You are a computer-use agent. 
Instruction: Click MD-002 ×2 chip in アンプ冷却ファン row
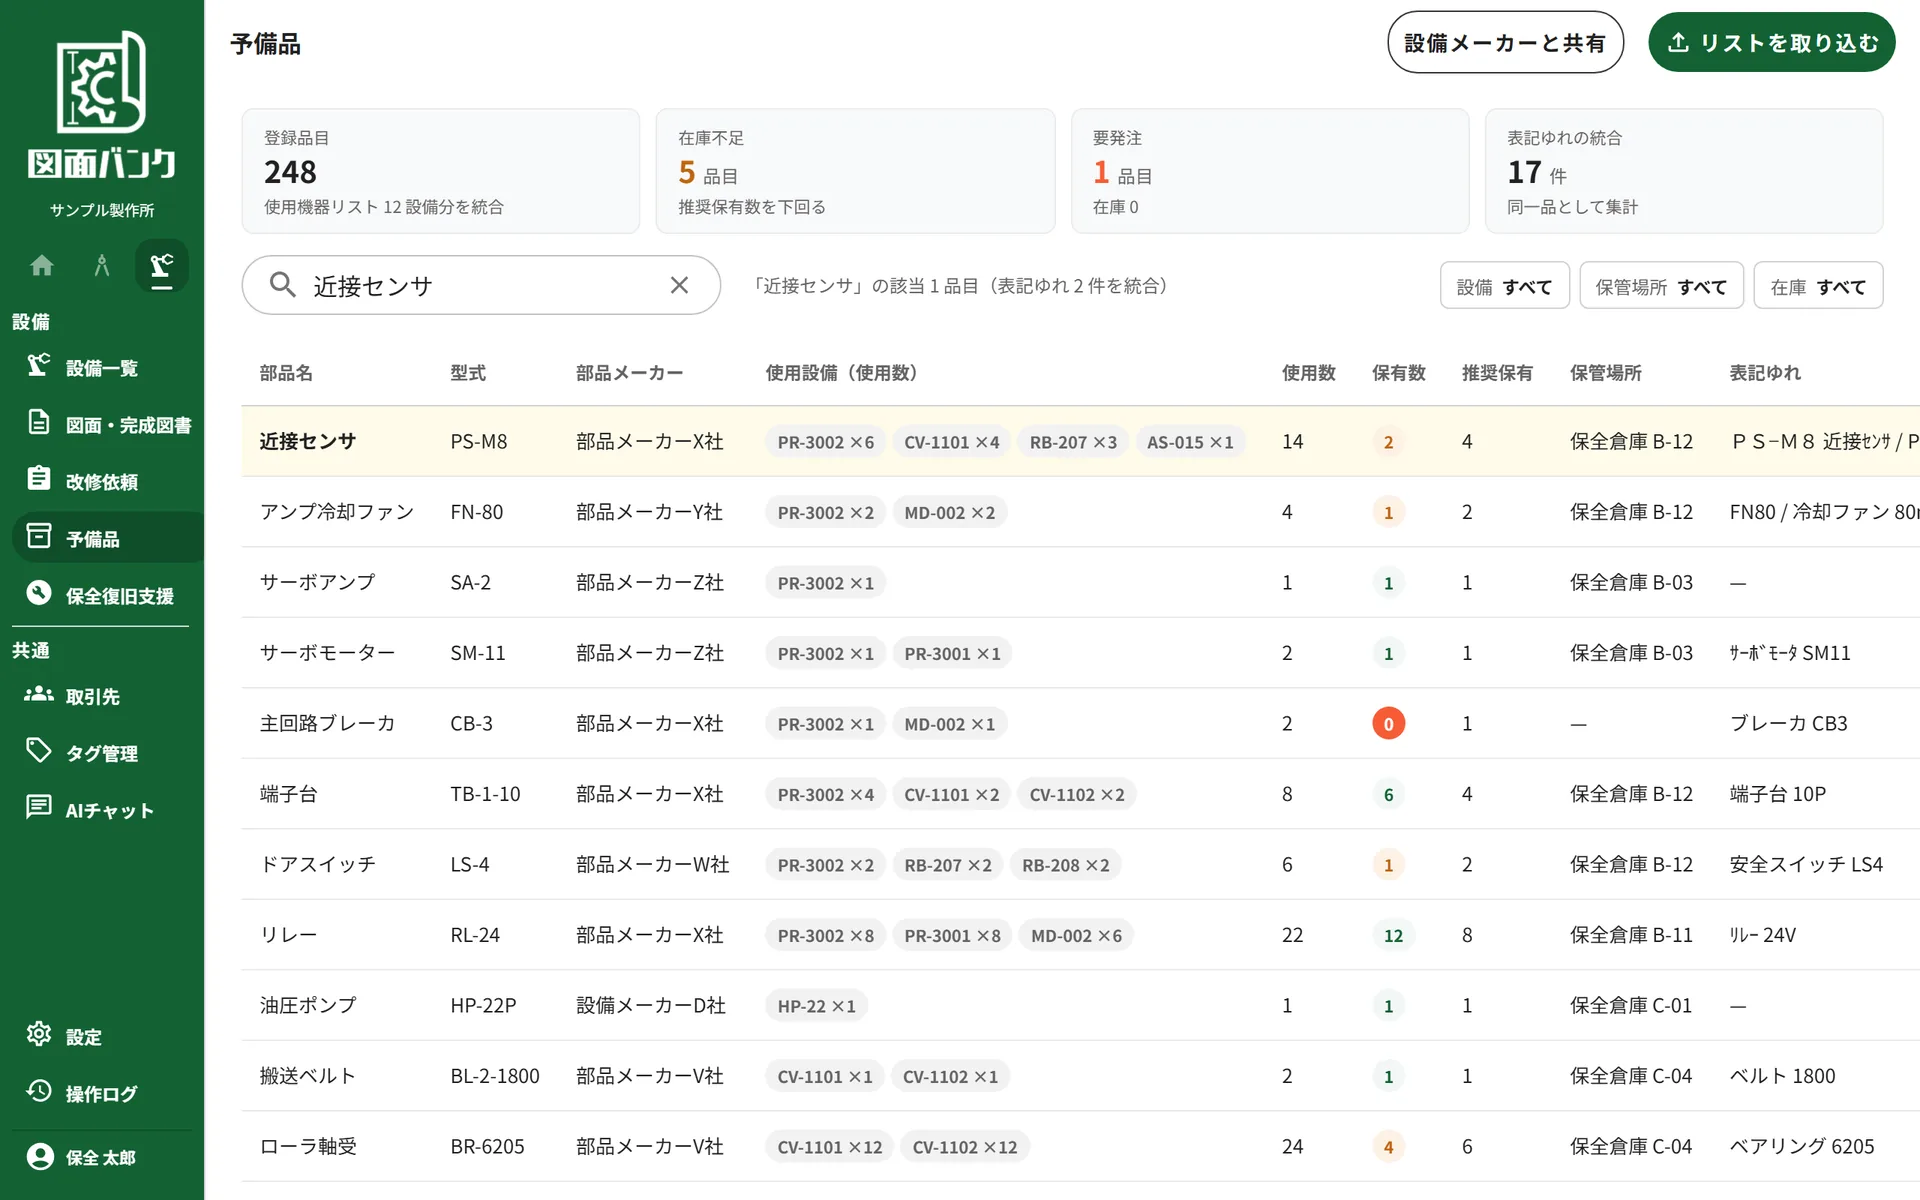tap(950, 513)
